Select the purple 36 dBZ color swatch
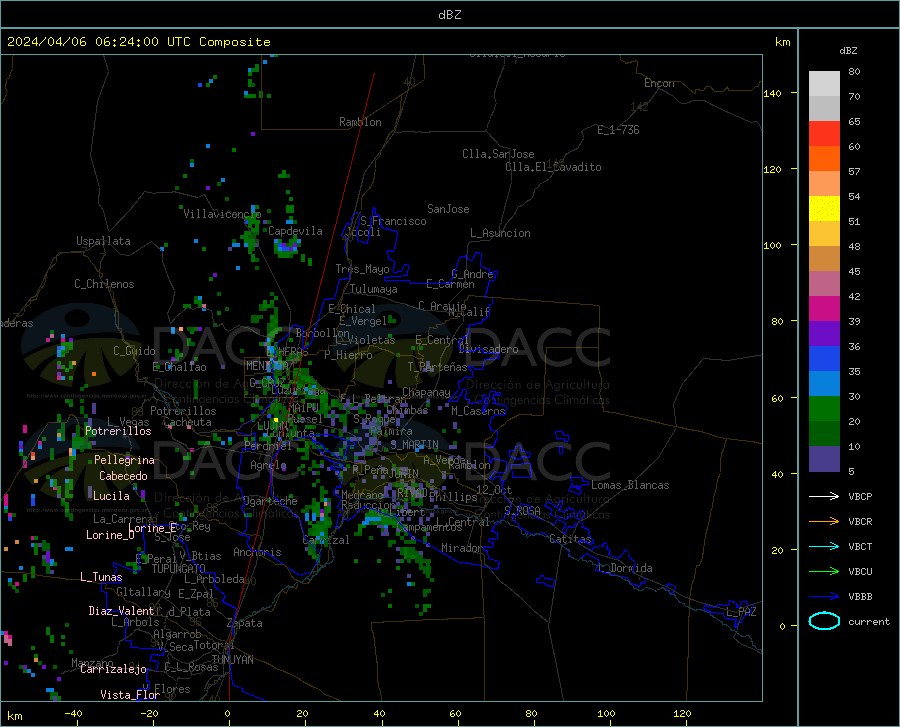Screen dimensions: 900x727 (x=824, y=334)
